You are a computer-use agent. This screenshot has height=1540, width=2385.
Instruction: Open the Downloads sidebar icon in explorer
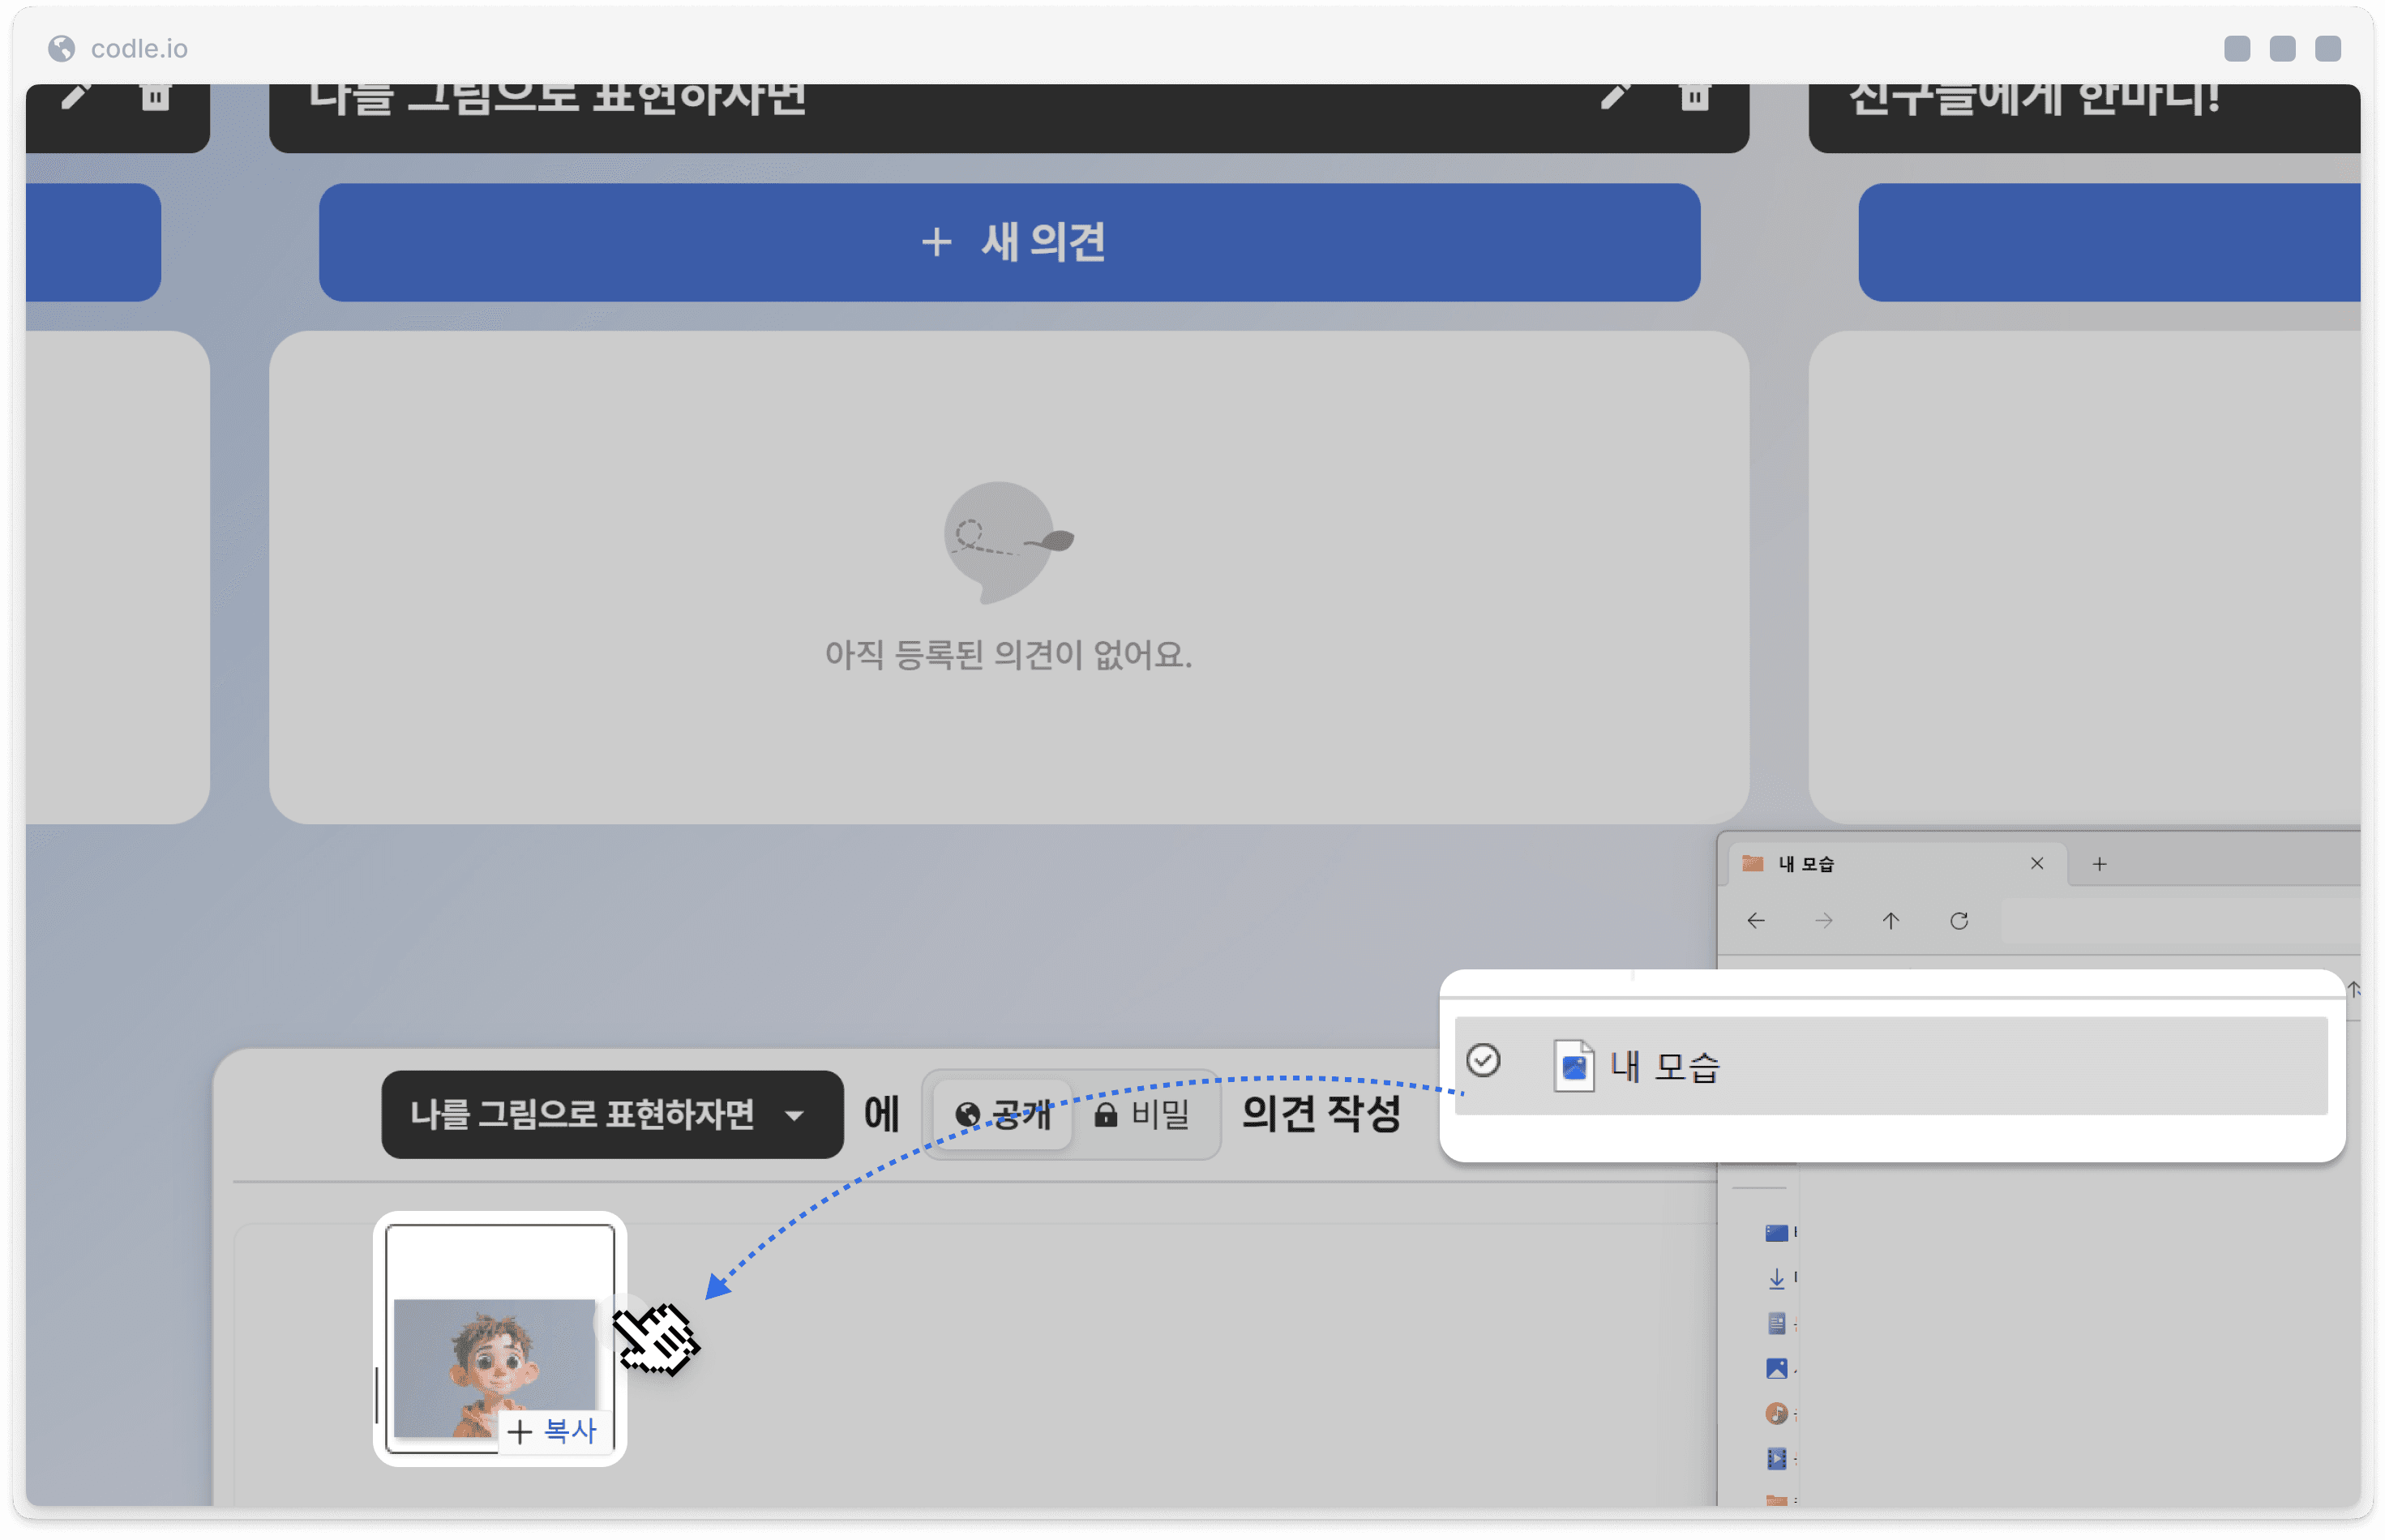1776,1278
